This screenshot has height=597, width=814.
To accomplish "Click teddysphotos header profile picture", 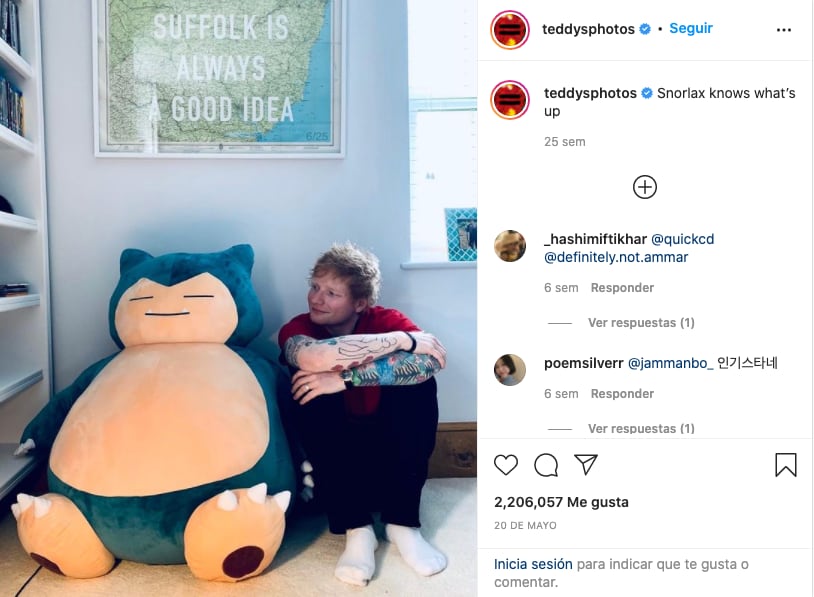I will click(510, 30).
